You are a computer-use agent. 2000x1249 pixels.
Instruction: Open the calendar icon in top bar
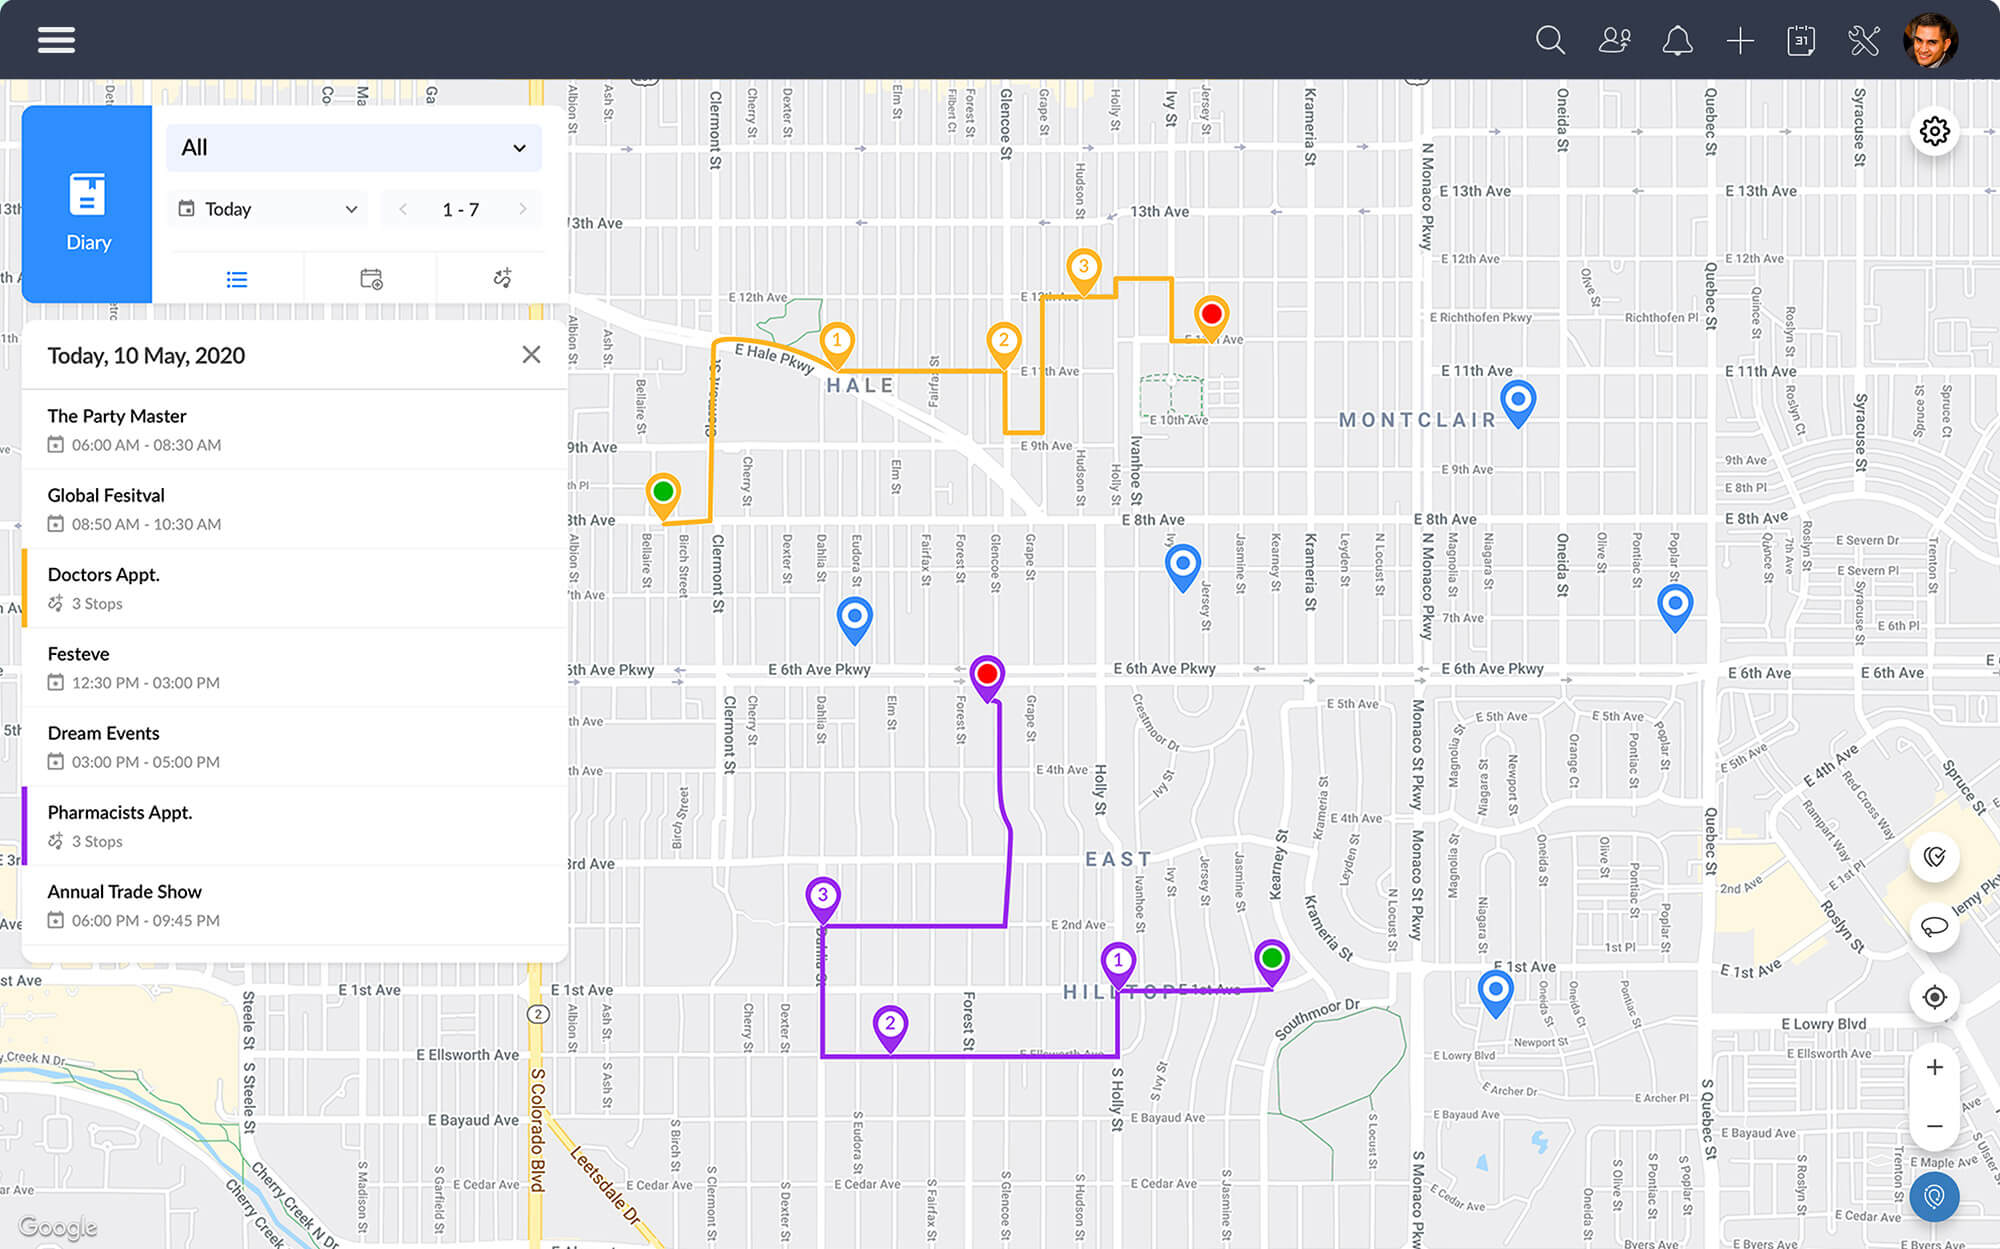pyautogui.click(x=1801, y=40)
